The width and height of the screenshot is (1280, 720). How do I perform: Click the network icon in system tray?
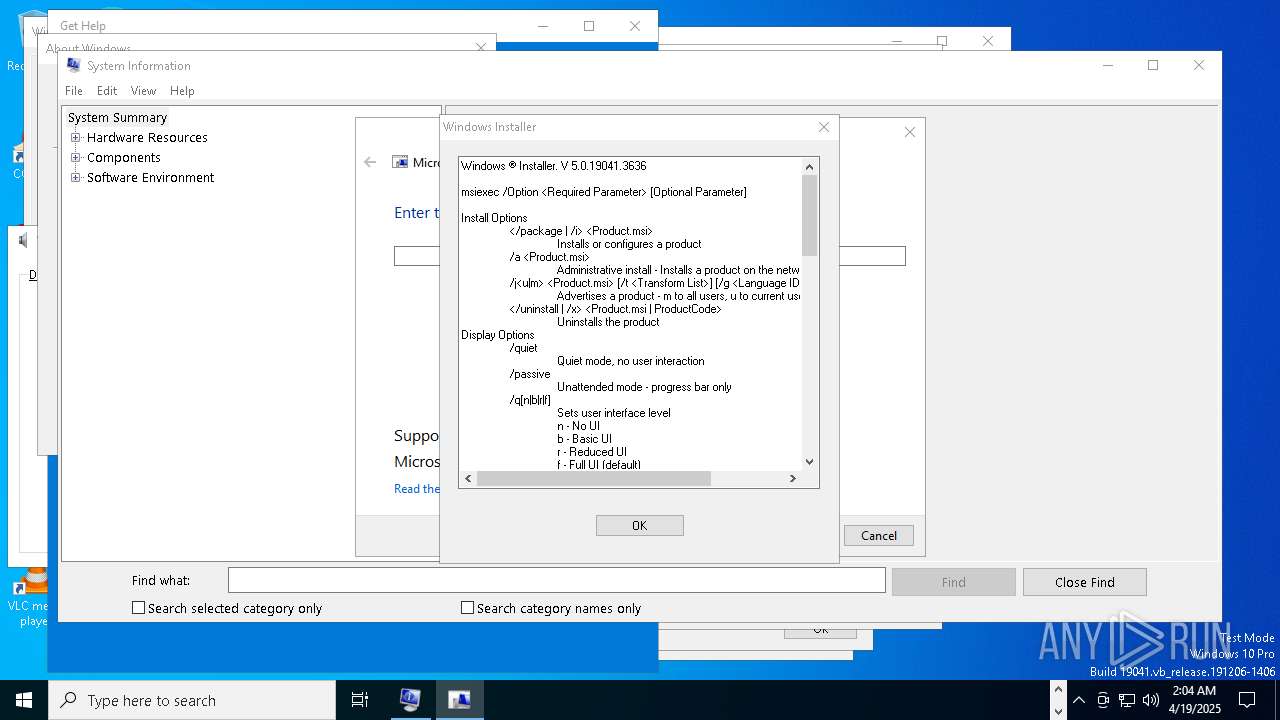pos(1127,700)
